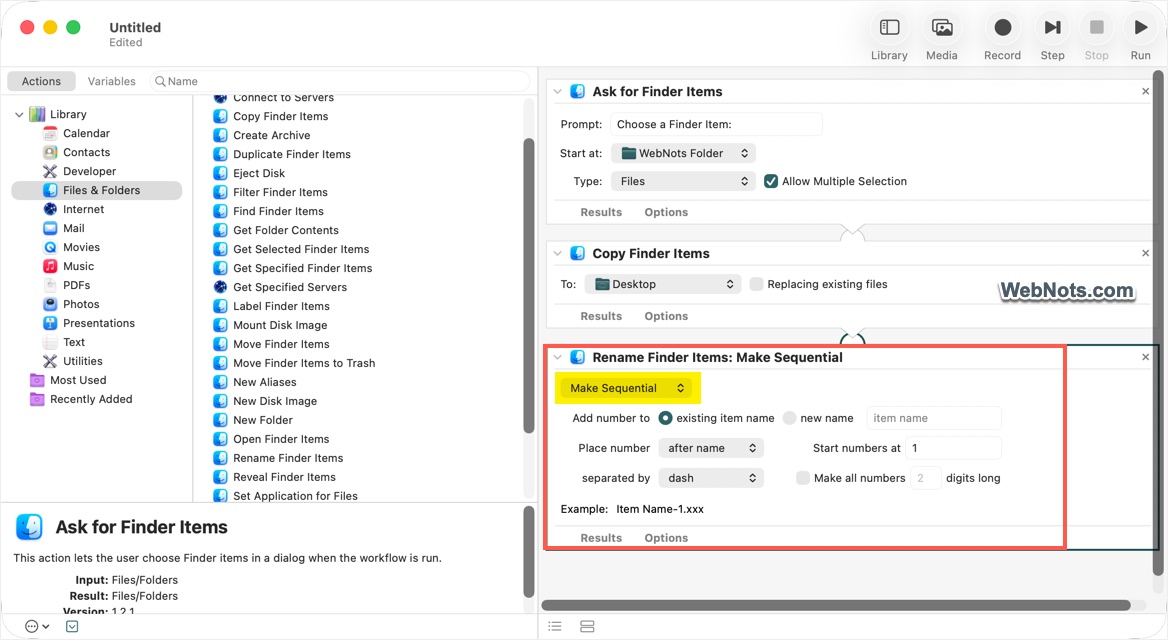Select Contacts in the Library sidebar
Screen dimensions: 1168x640
pyautogui.click(x=86, y=152)
